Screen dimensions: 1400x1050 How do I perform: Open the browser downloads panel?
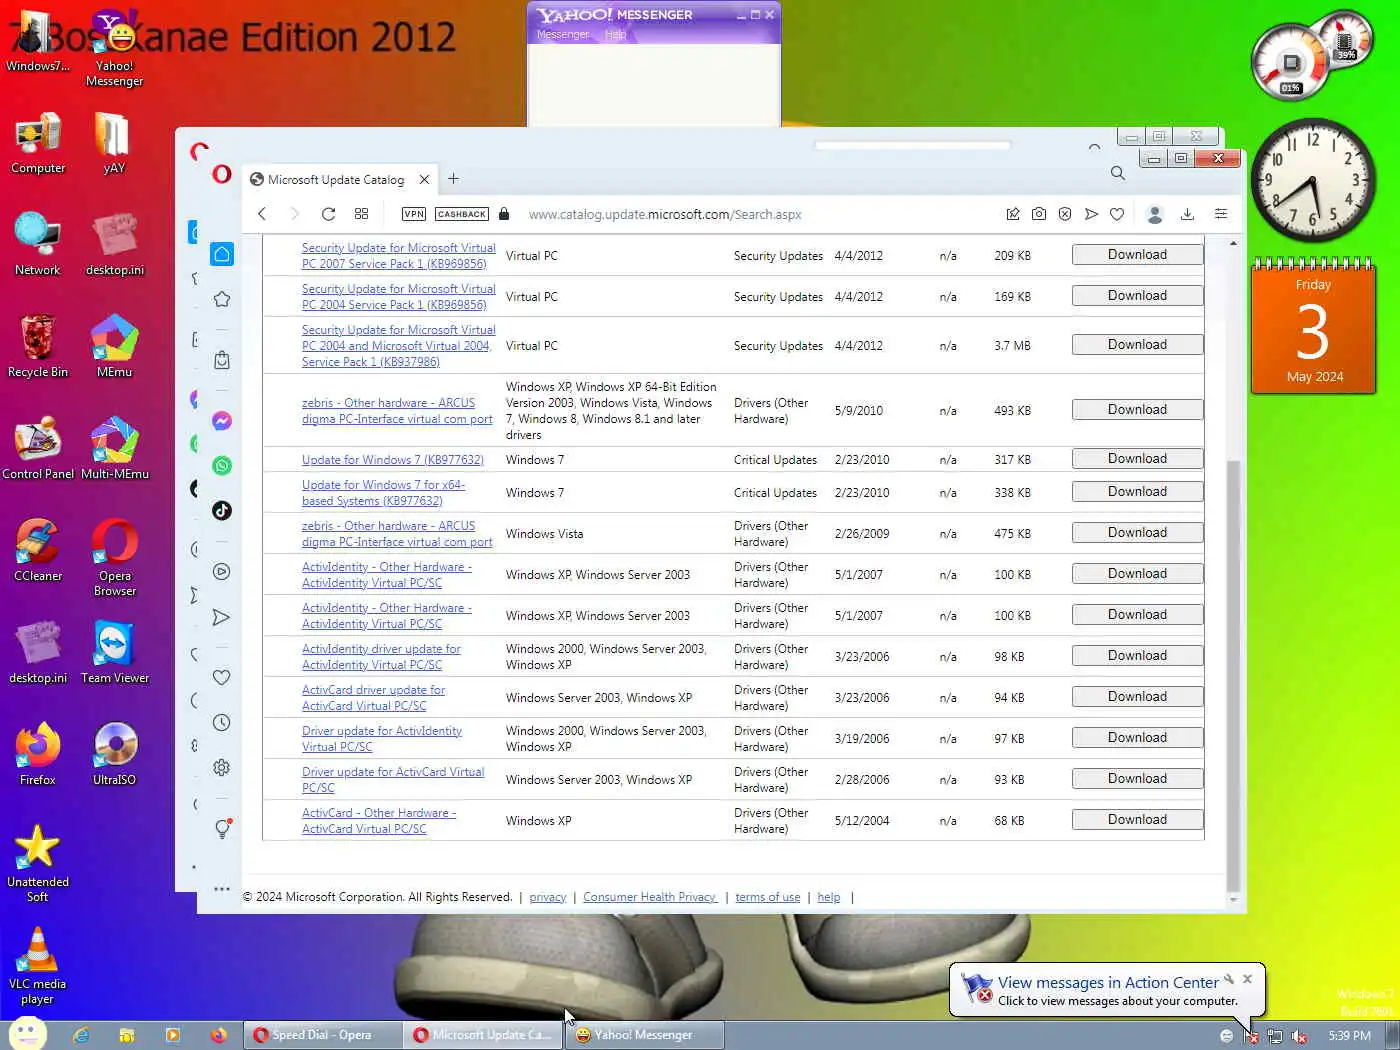pyautogui.click(x=1187, y=214)
